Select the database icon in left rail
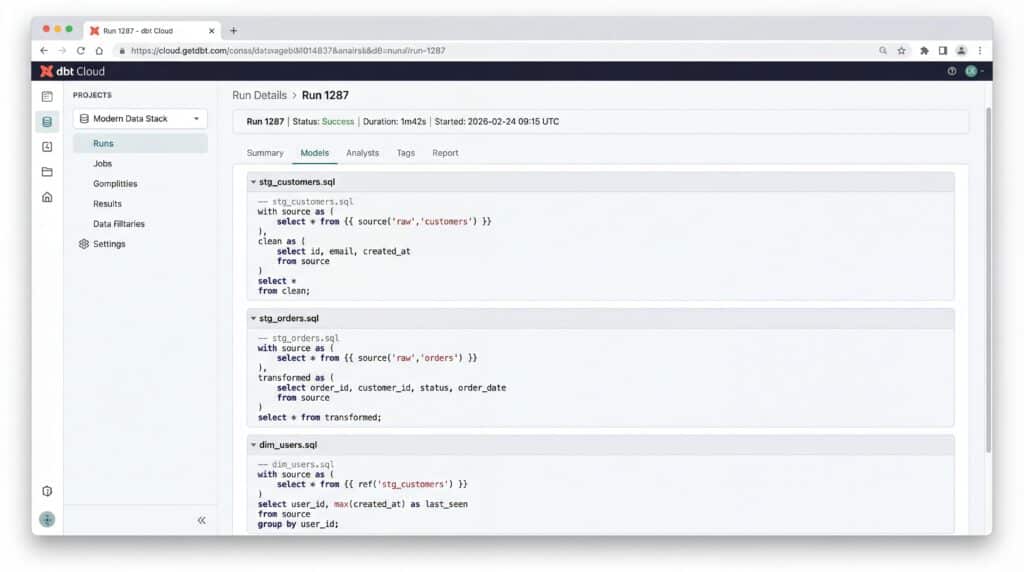 coord(47,121)
